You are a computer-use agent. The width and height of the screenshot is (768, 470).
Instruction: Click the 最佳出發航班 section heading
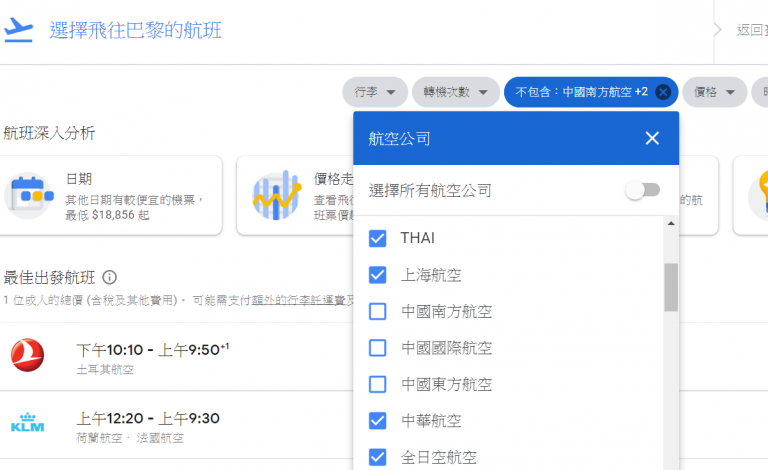pos(49,278)
